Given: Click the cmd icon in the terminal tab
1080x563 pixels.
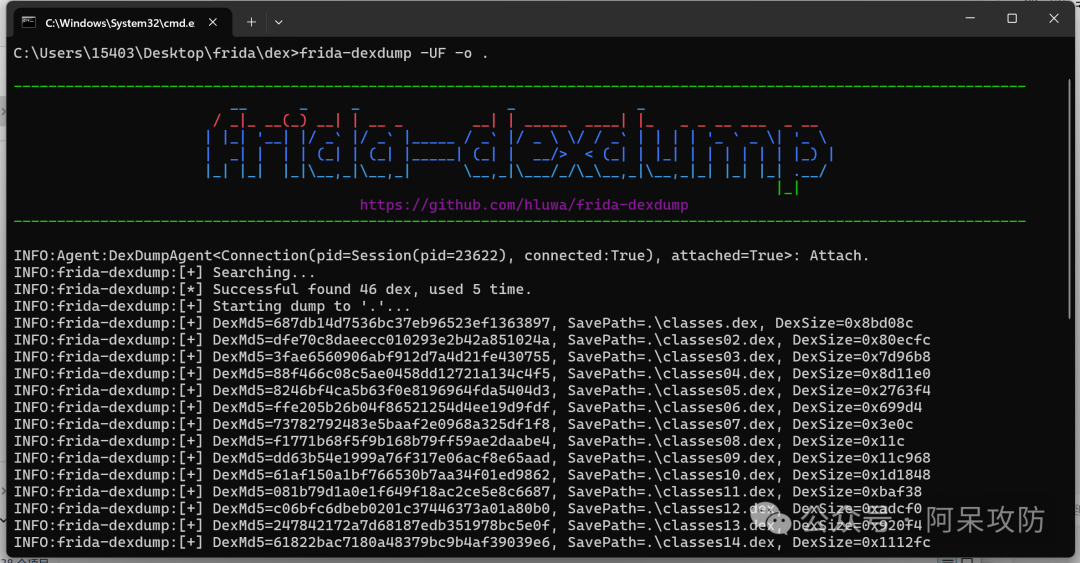Looking at the screenshot, I should click(x=28, y=22).
